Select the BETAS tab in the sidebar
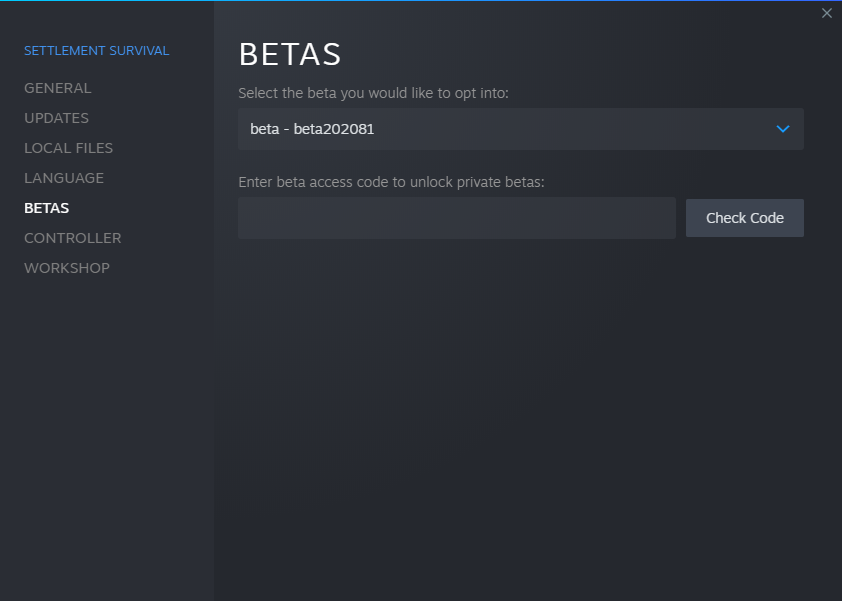This screenshot has height=601, width=842. point(46,208)
